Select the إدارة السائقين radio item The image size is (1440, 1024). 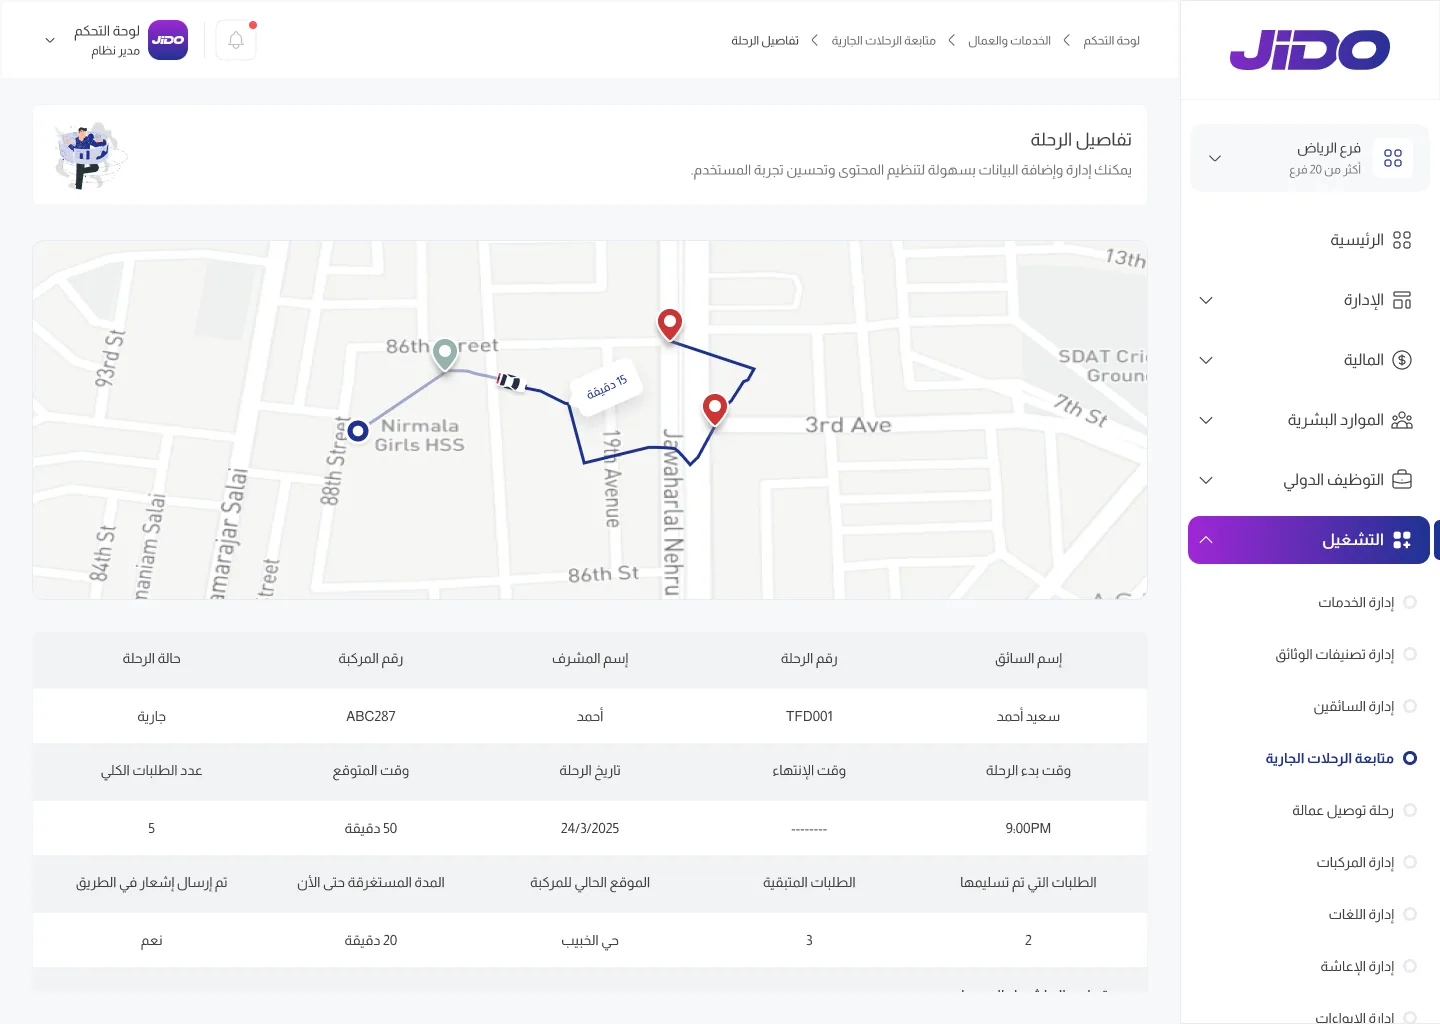tap(1410, 706)
